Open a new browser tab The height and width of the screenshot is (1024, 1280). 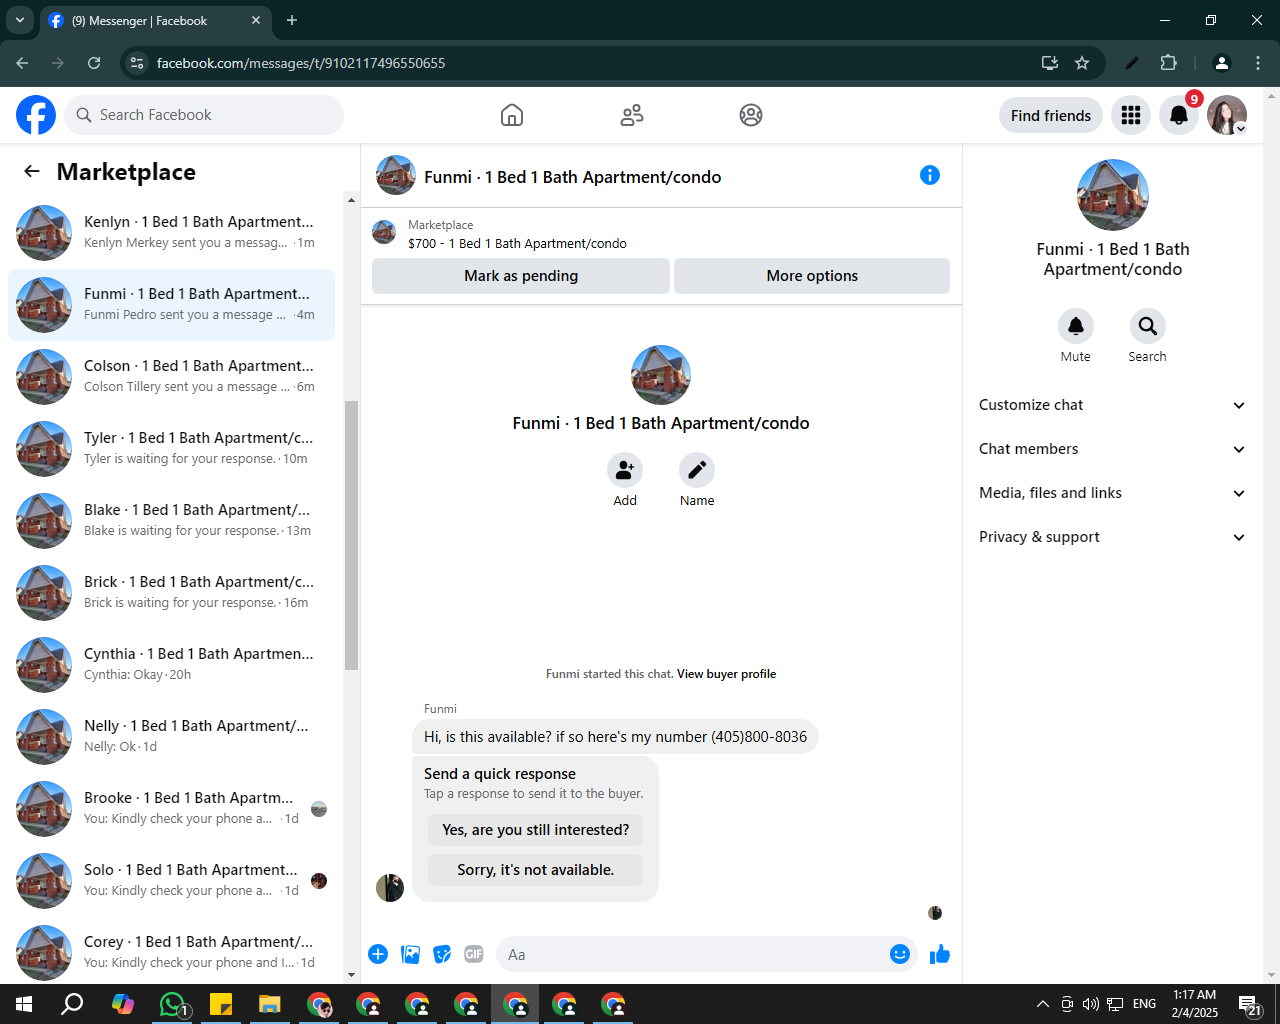292,20
